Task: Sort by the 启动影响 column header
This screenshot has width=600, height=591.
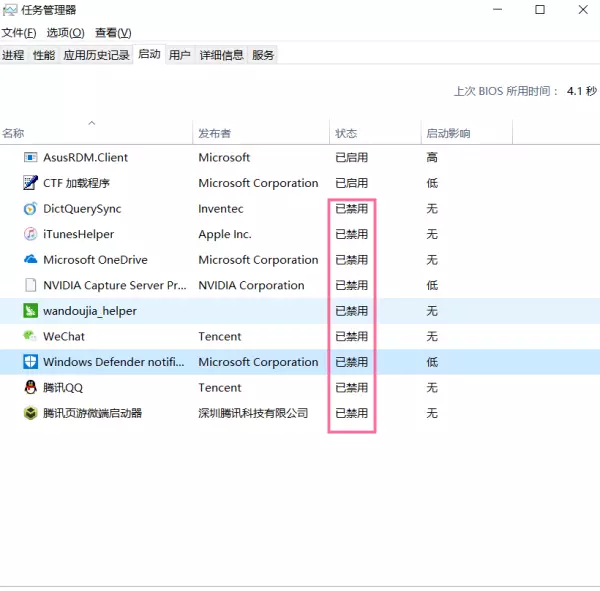Action: point(467,133)
